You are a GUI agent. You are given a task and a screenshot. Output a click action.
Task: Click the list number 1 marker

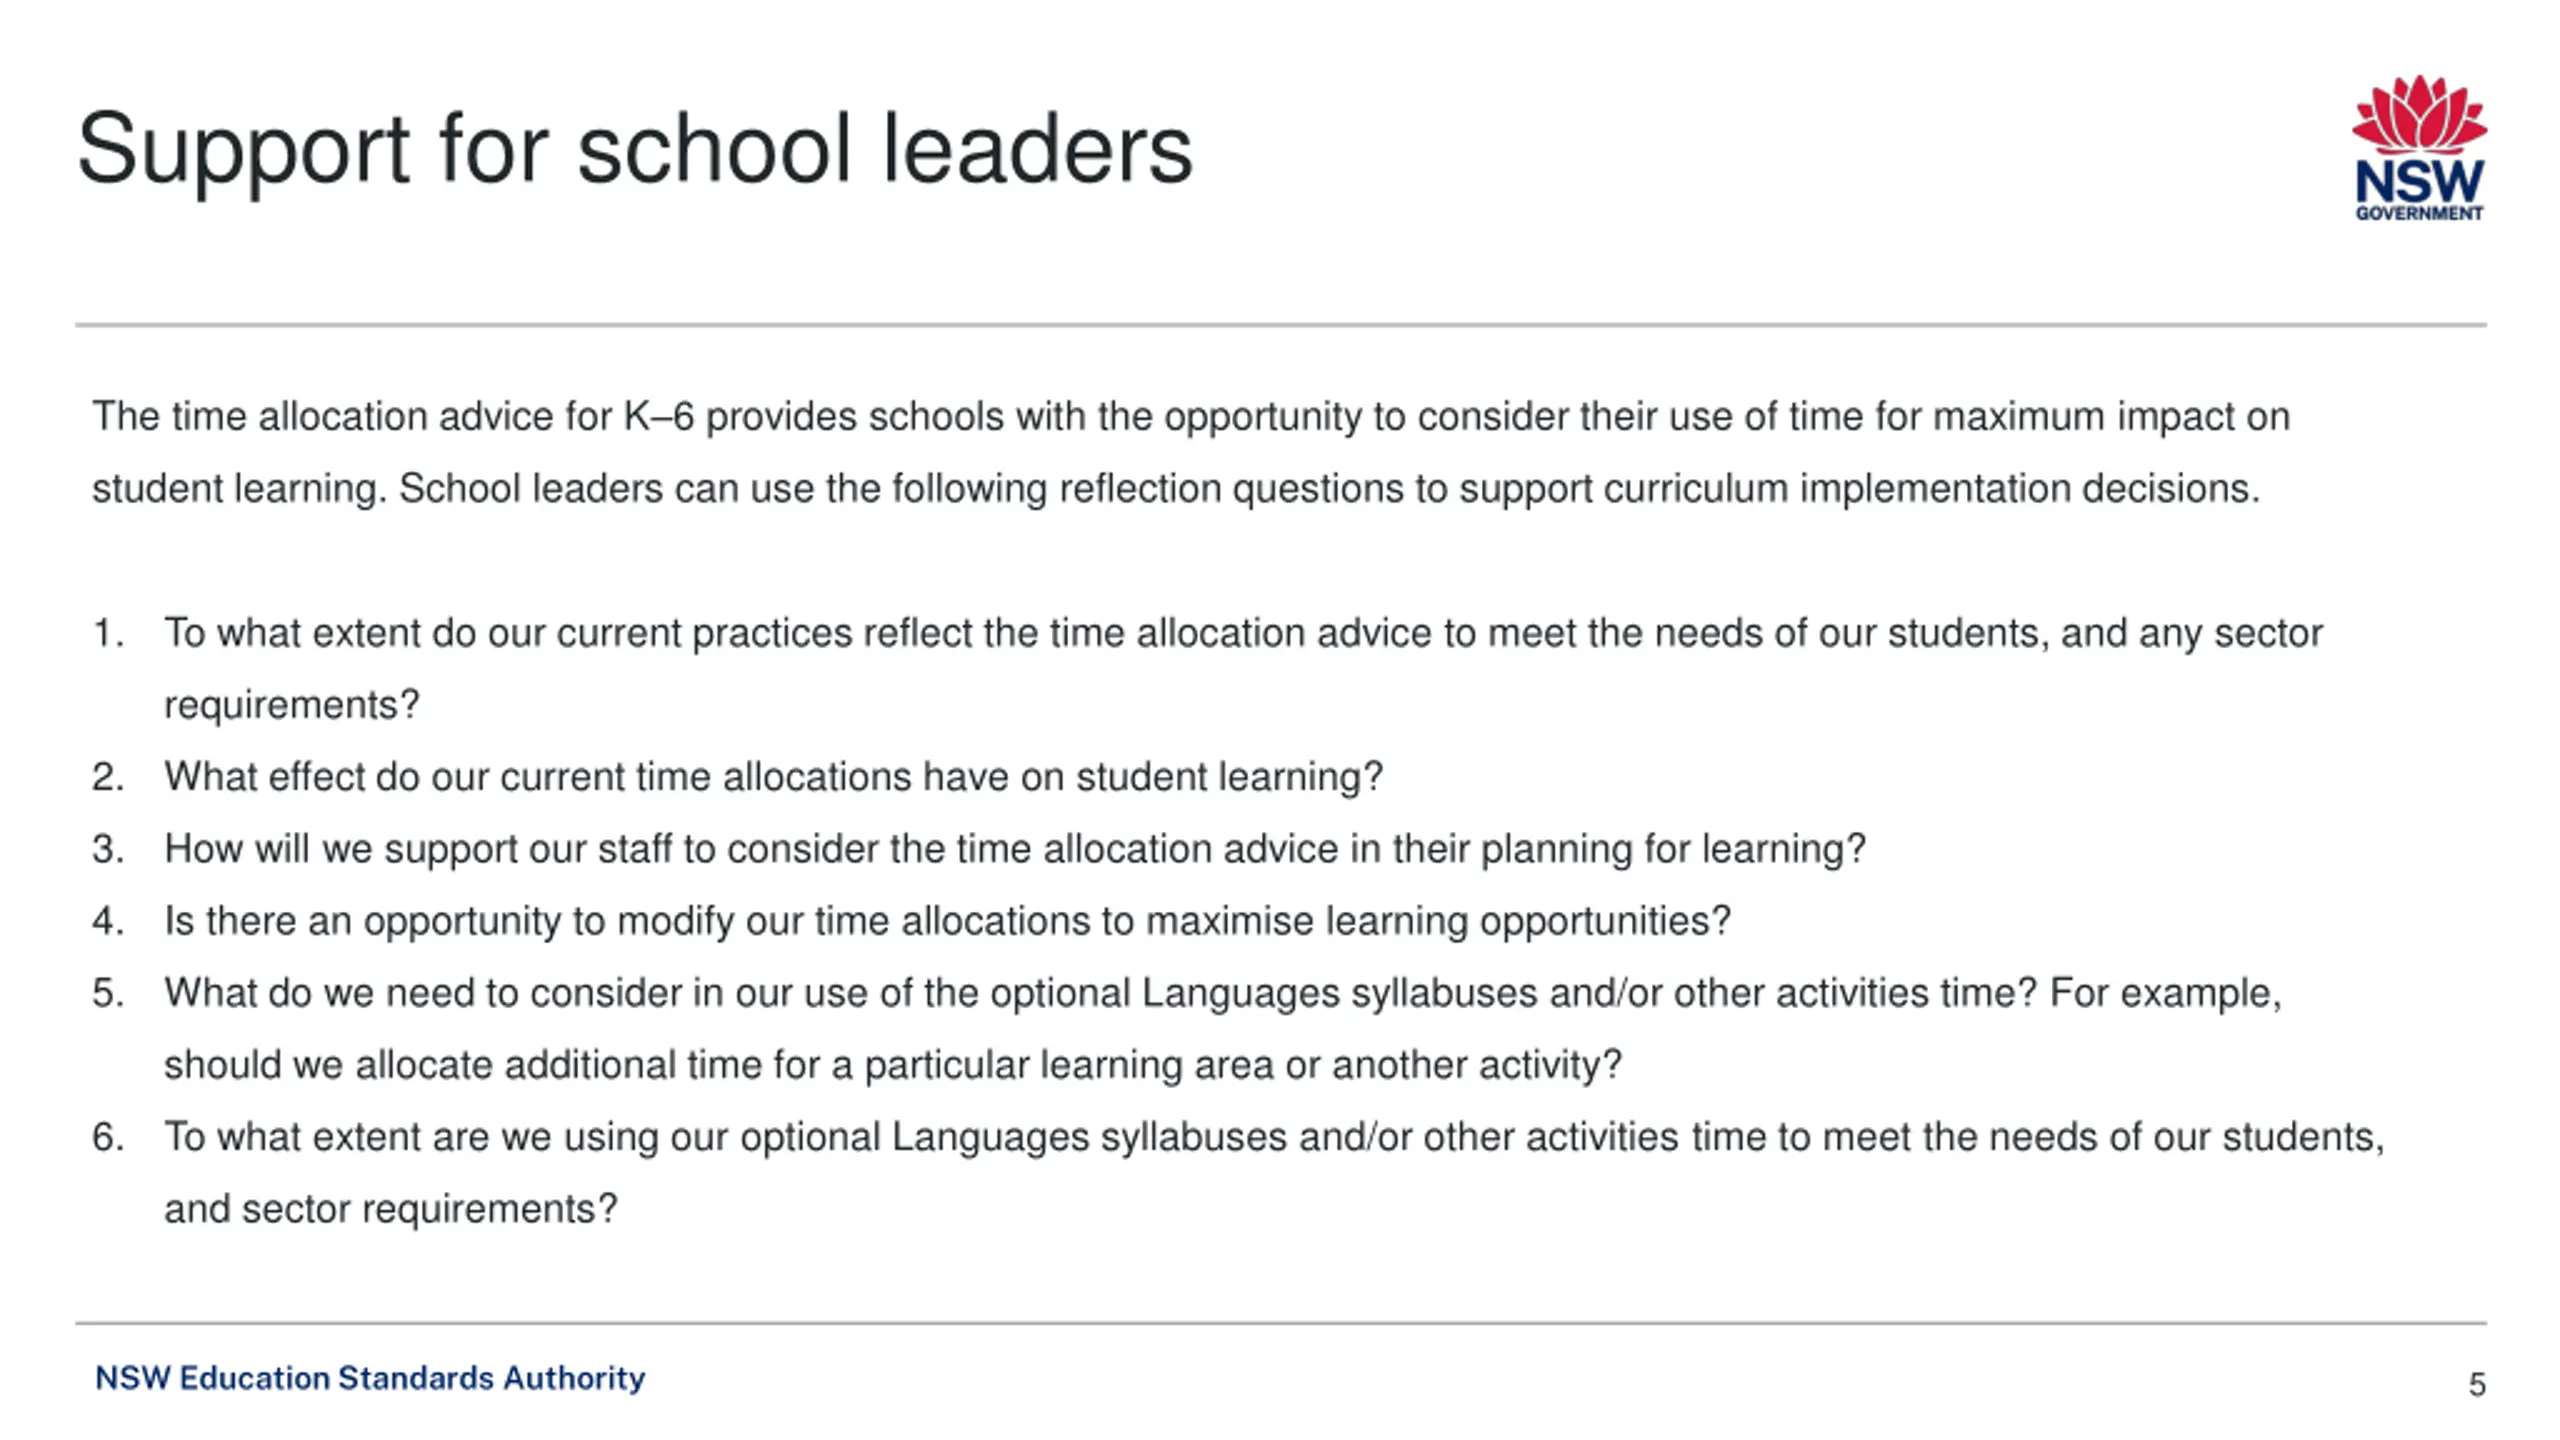(108, 633)
